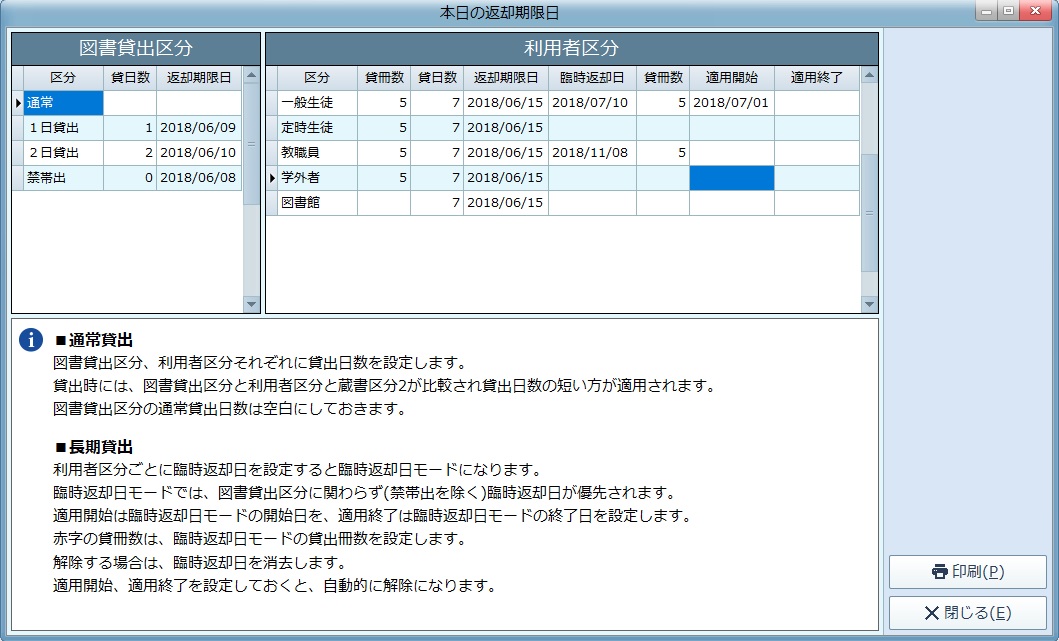Click empty 貸日数 cell in 通常 row

click(130, 103)
